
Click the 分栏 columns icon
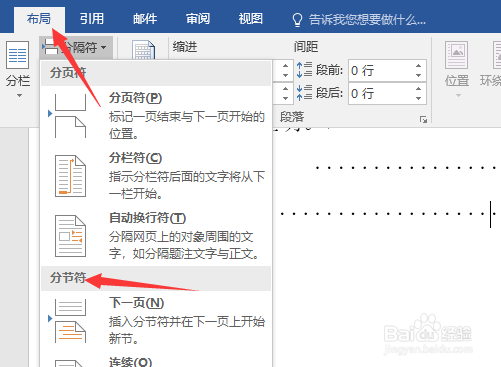17,55
